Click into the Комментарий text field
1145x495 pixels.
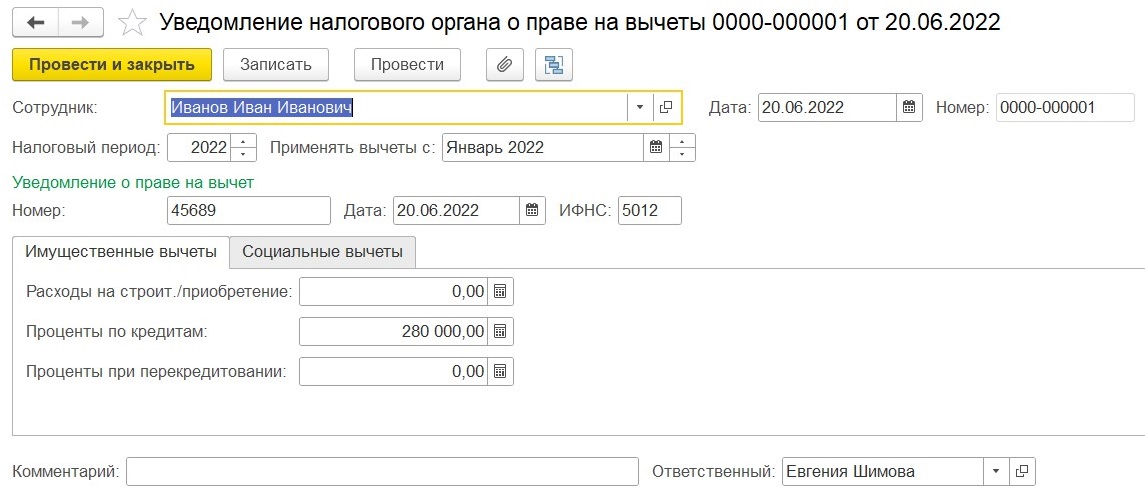[x=383, y=472]
